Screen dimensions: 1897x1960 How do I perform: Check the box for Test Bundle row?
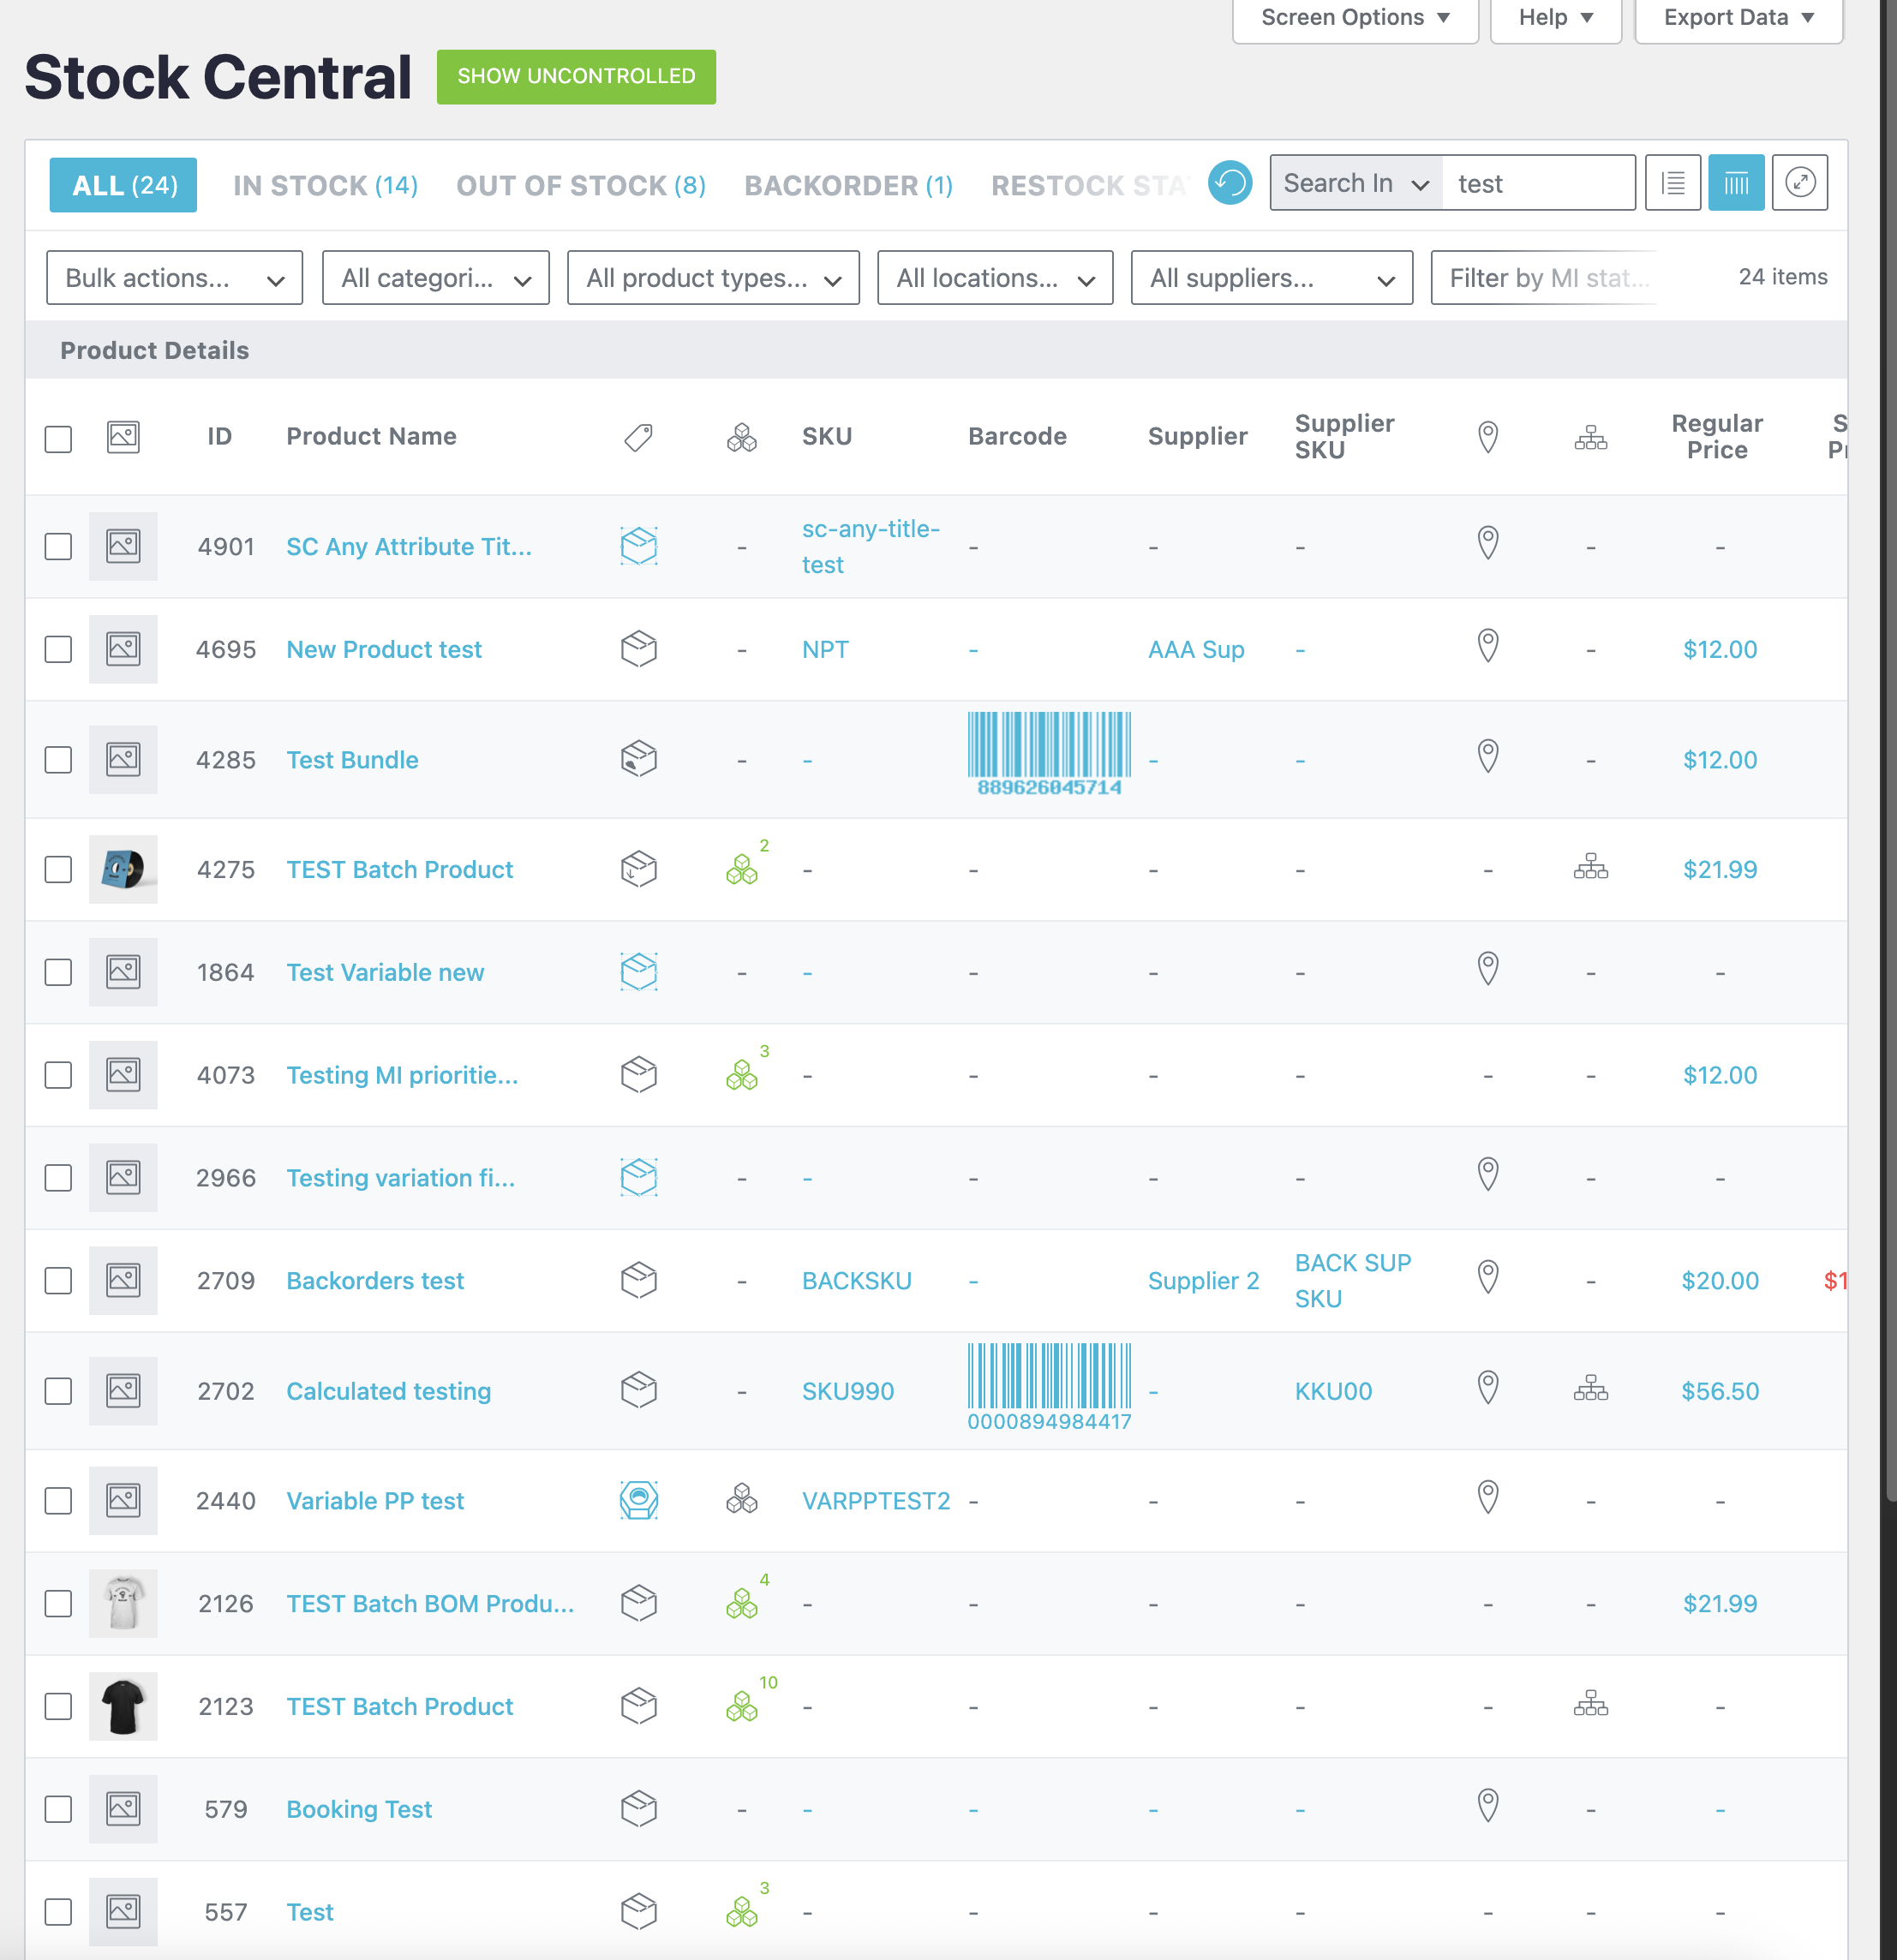coord(58,760)
